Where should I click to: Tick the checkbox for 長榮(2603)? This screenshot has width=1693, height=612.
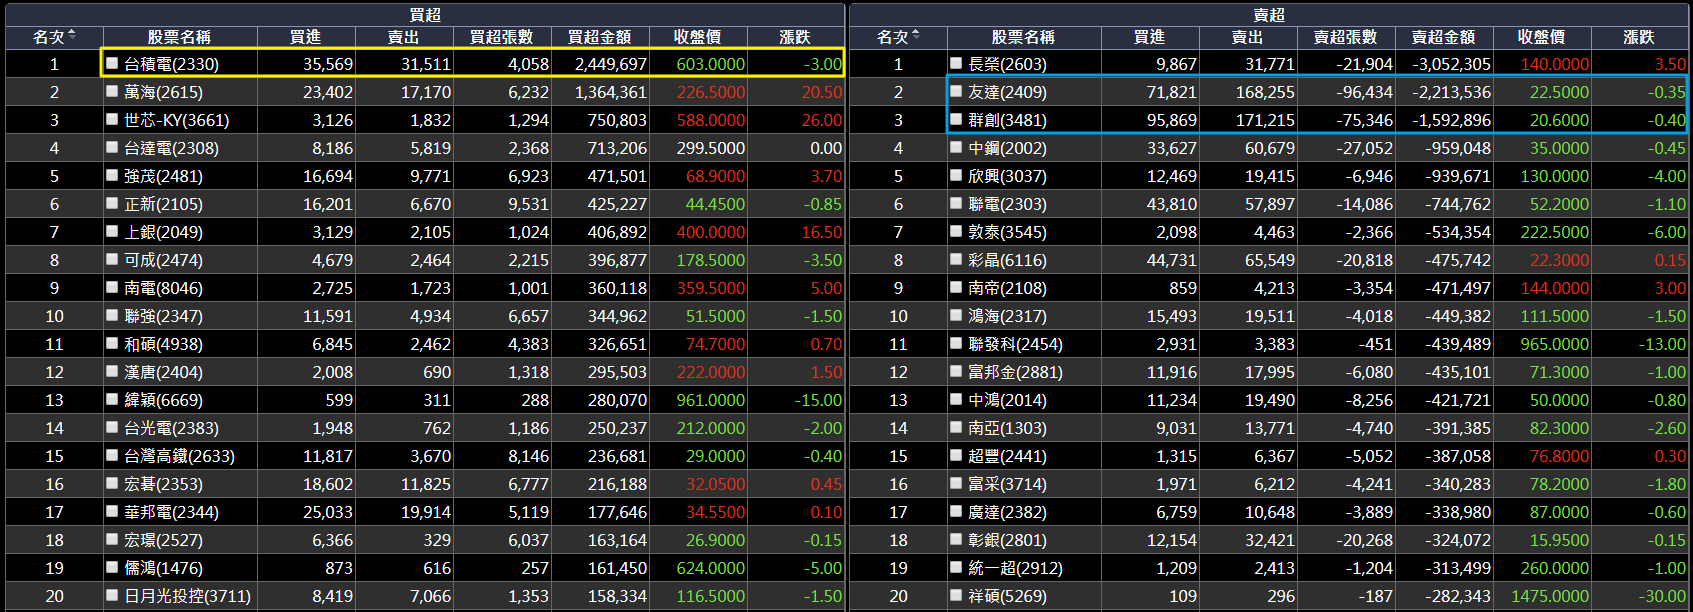tap(956, 63)
